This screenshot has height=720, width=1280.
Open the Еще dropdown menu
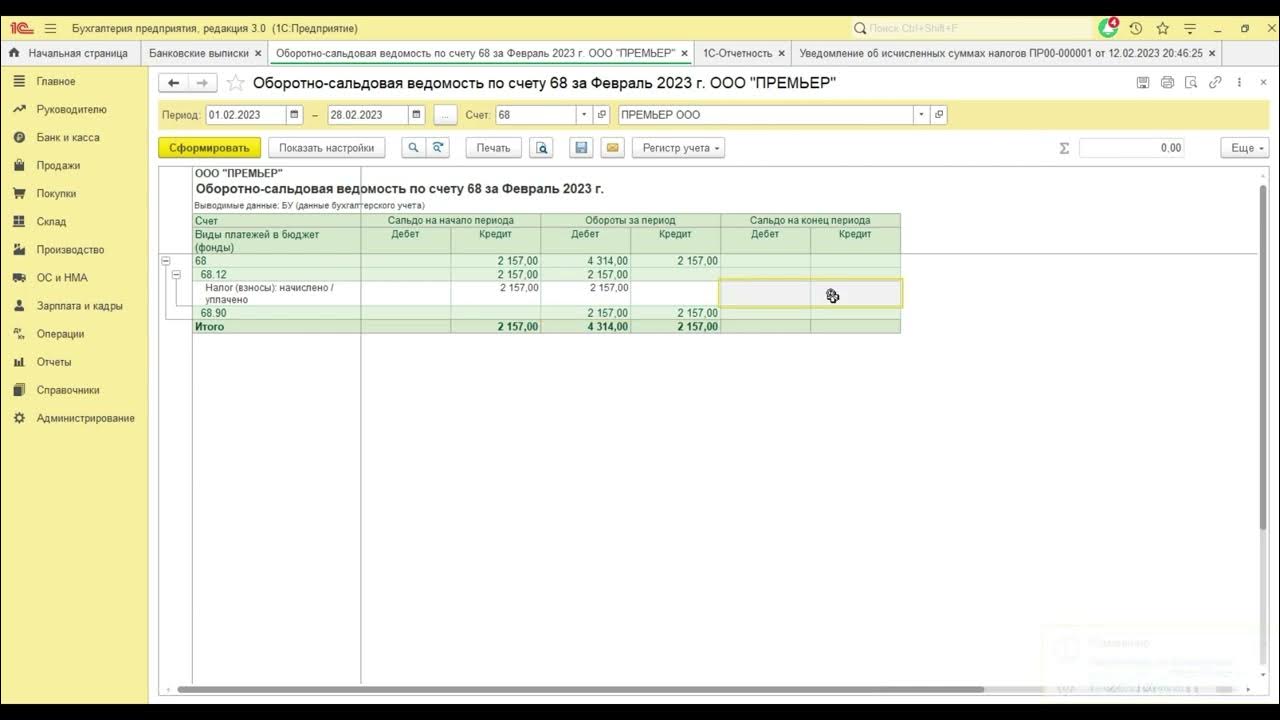coord(1245,148)
